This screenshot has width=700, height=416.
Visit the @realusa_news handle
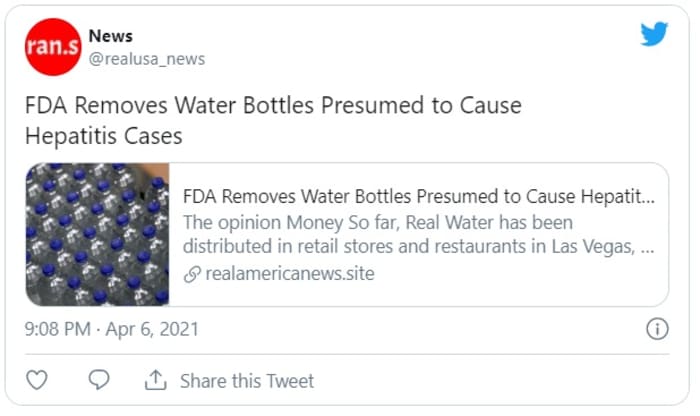tap(147, 59)
